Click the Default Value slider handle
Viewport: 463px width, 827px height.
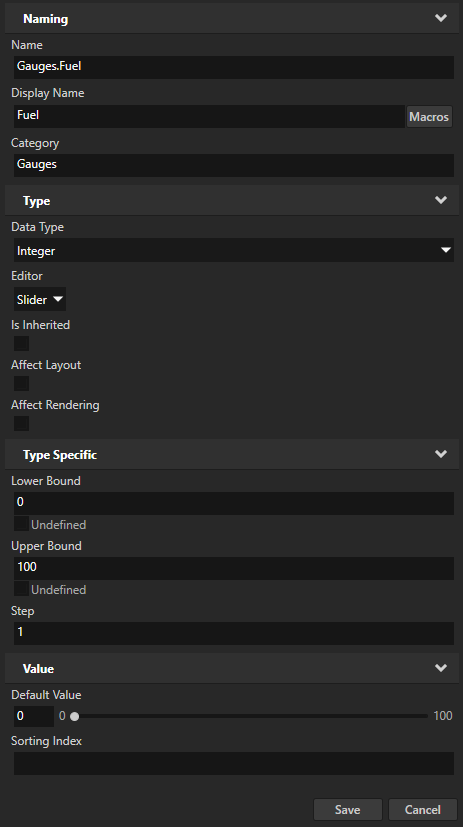coord(74,716)
